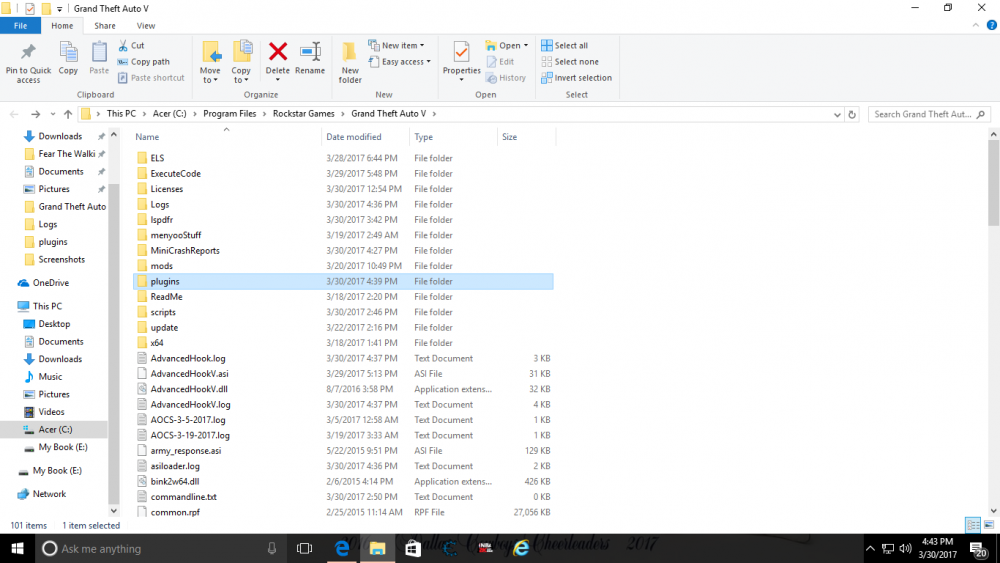
Task: Open Task View on the taskbar
Action: (305, 548)
